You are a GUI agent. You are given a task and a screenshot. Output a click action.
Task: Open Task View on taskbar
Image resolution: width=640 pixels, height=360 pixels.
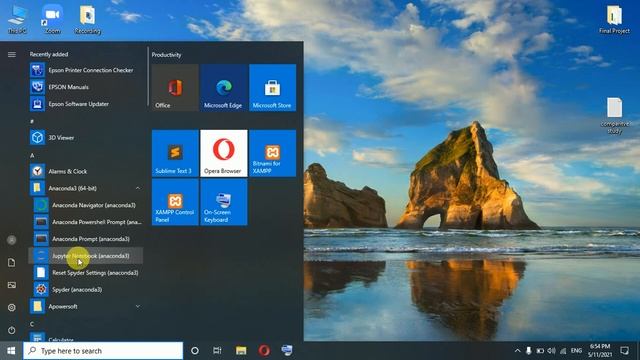tap(217, 351)
